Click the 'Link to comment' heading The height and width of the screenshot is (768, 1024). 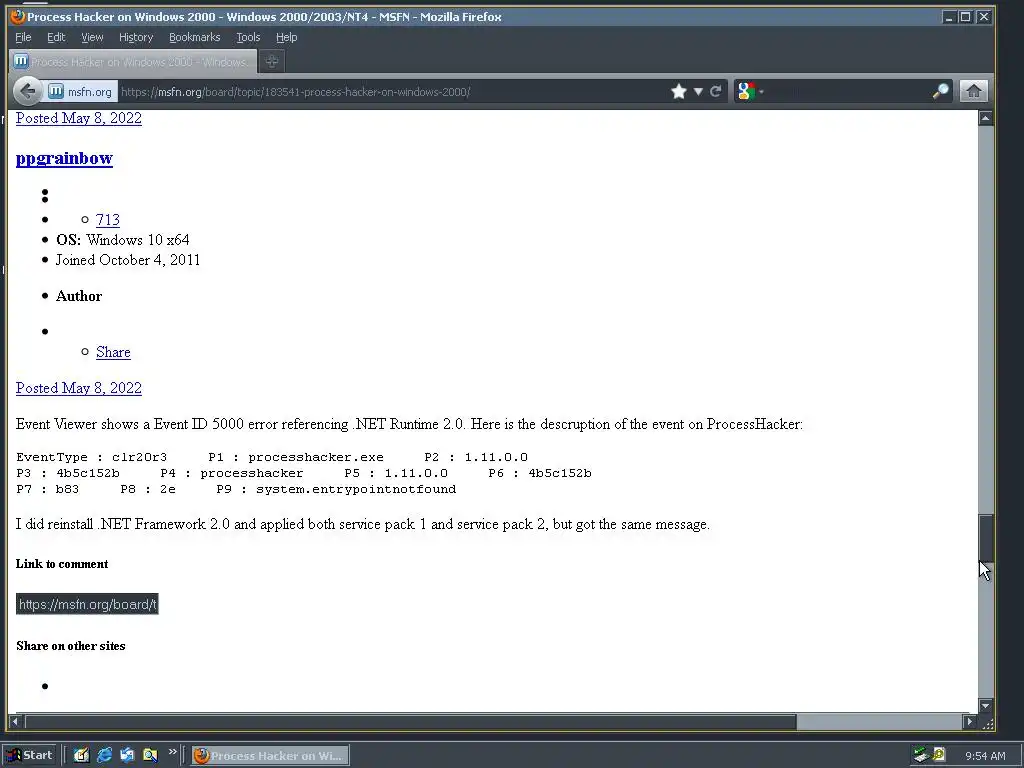[x=62, y=564]
